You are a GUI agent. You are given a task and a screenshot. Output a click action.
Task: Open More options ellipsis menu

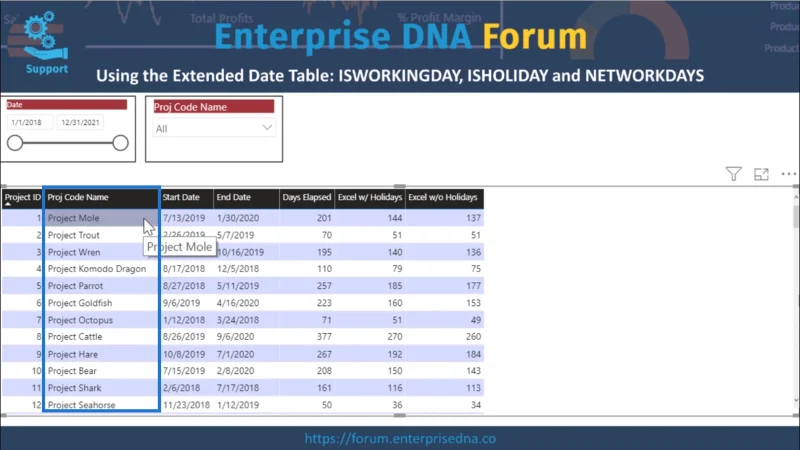(788, 174)
